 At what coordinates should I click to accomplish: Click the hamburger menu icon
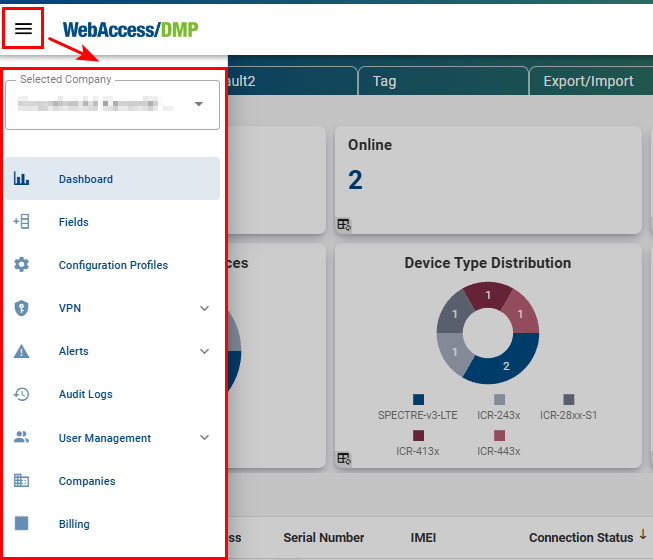[23, 29]
